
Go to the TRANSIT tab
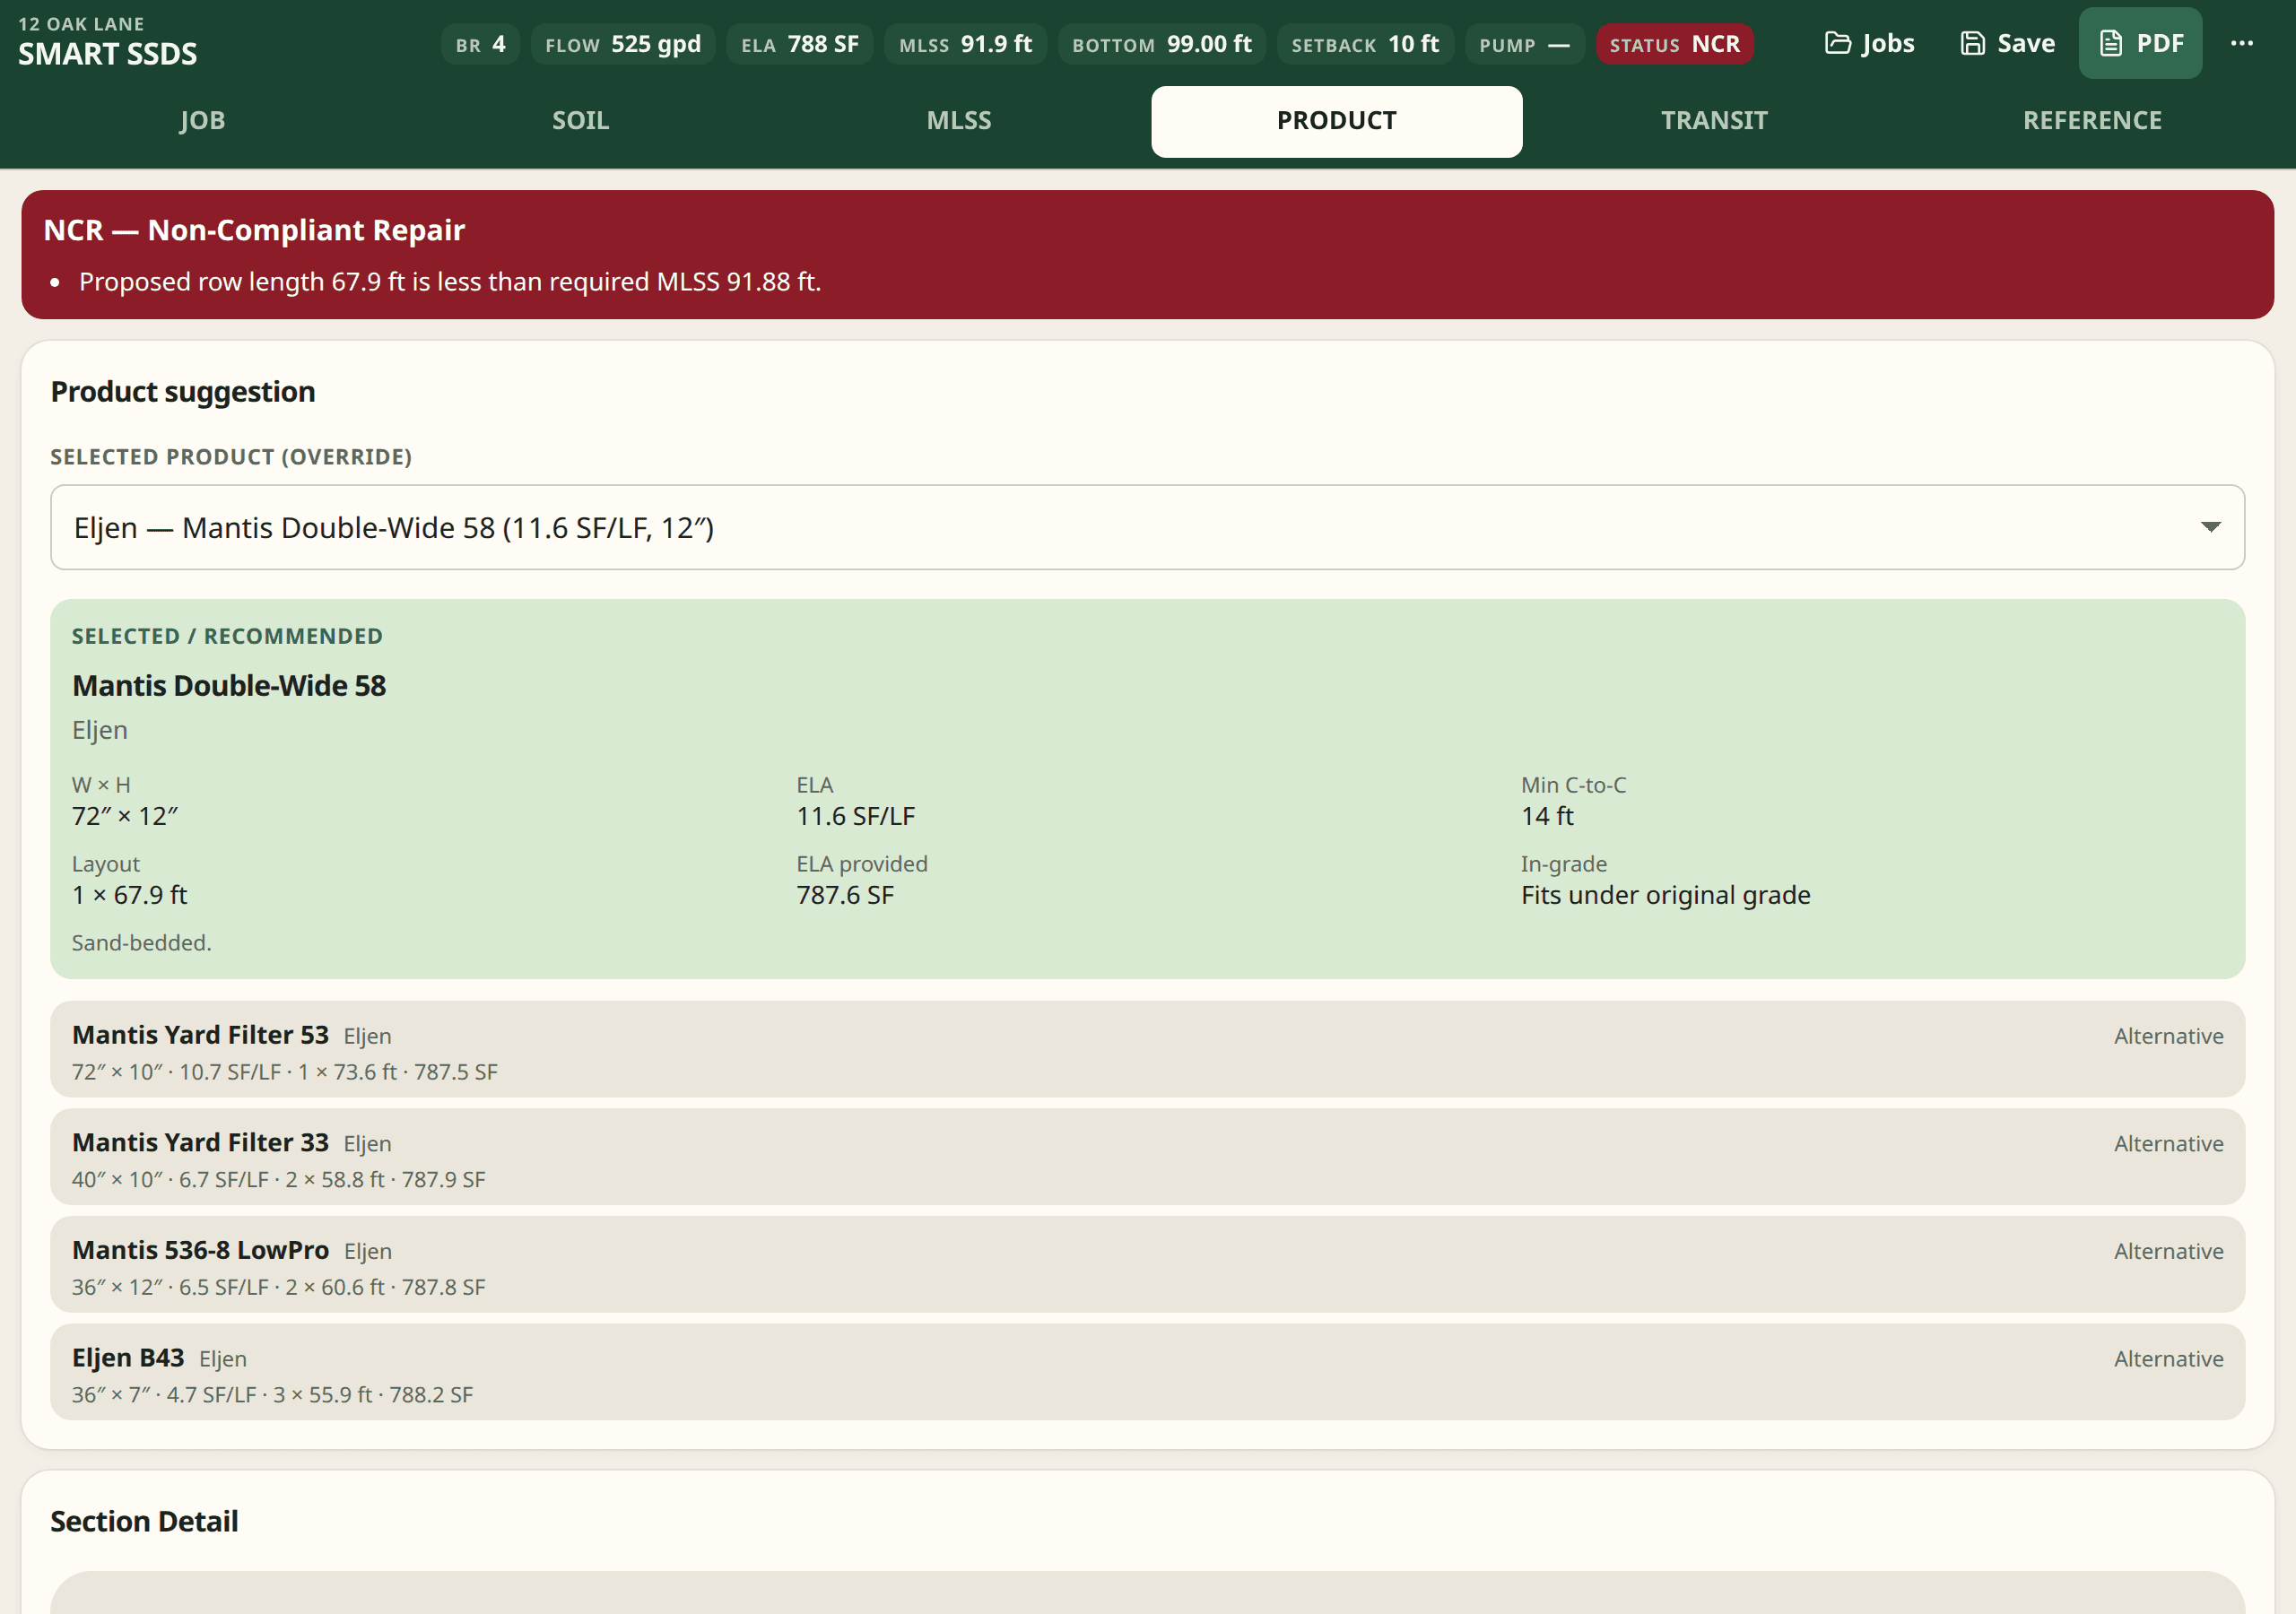click(x=1714, y=121)
